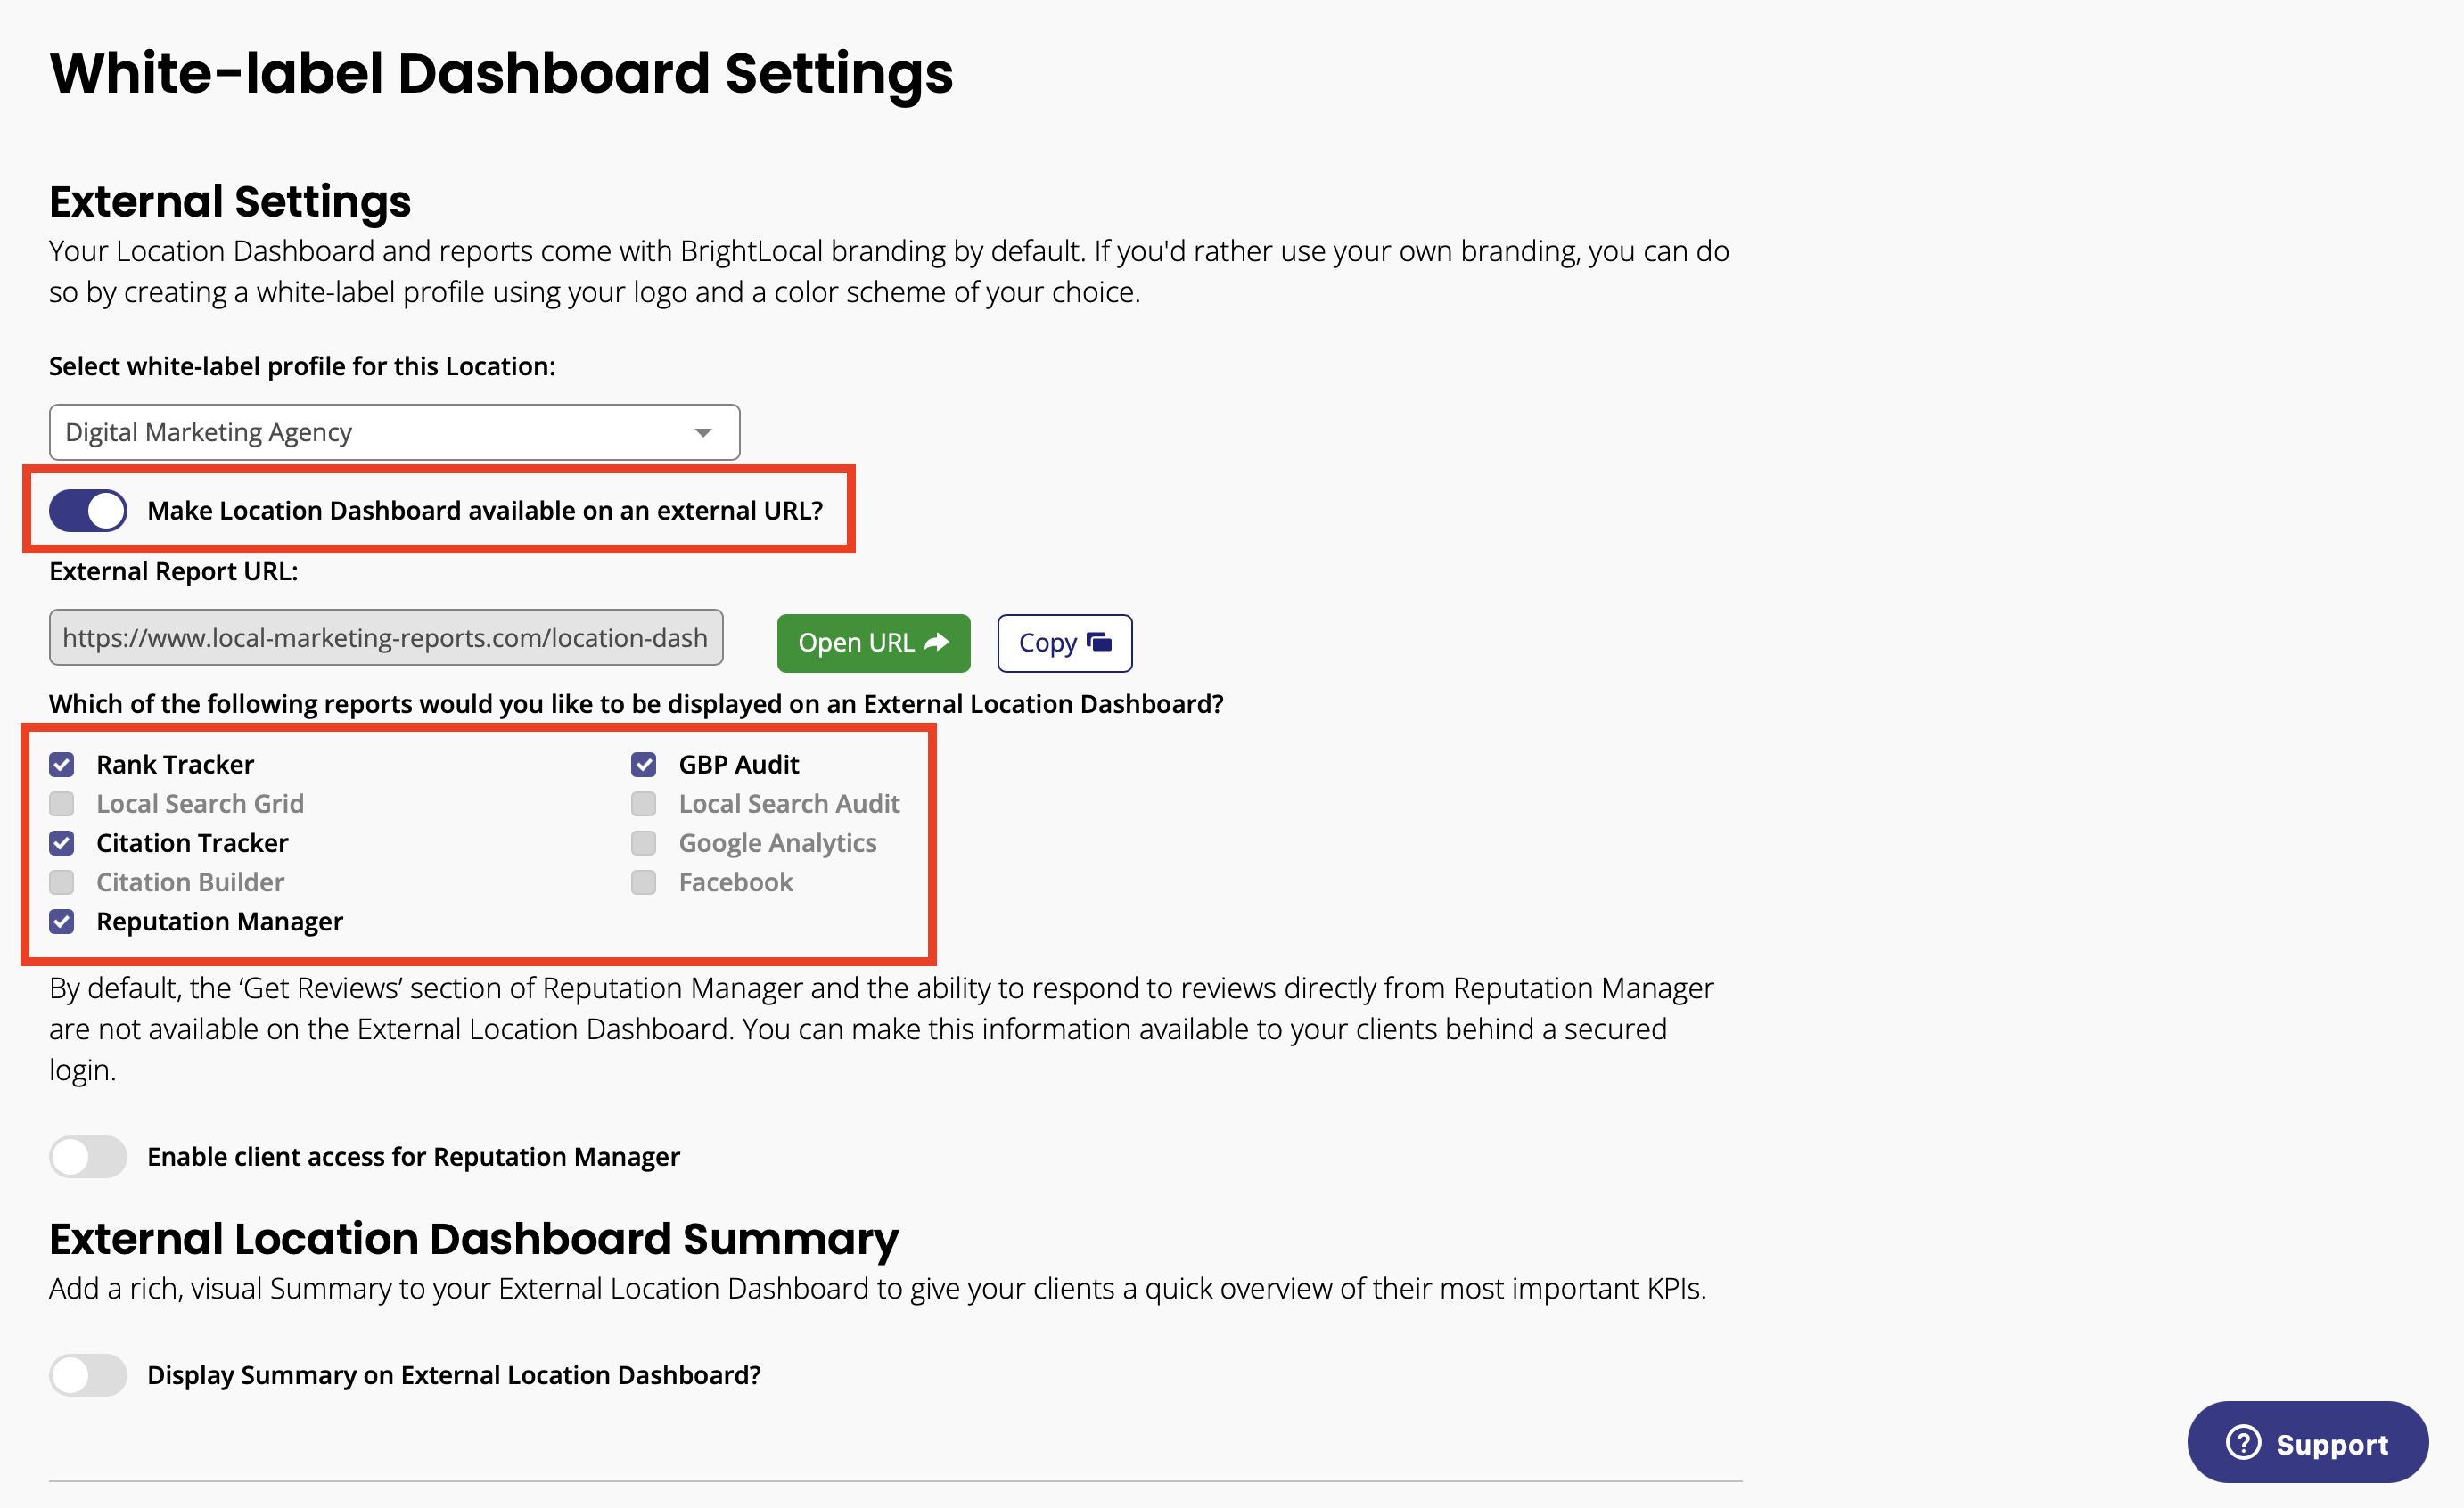Viewport: 2464px width, 1508px height.
Task: Check the Facebook checkbox
Action: pos(644,881)
